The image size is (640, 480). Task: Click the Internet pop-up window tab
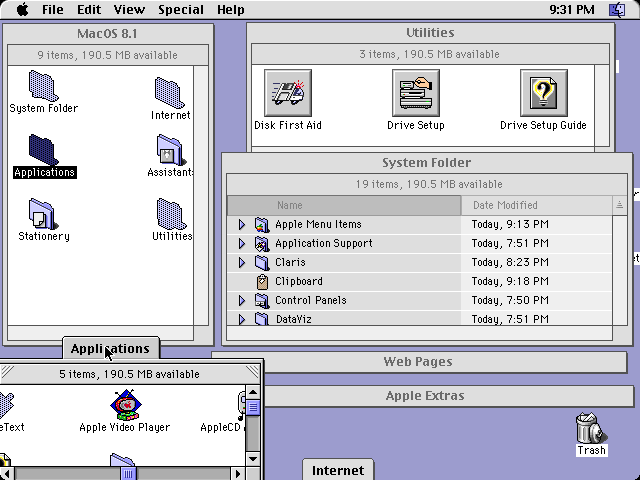[x=338, y=469]
